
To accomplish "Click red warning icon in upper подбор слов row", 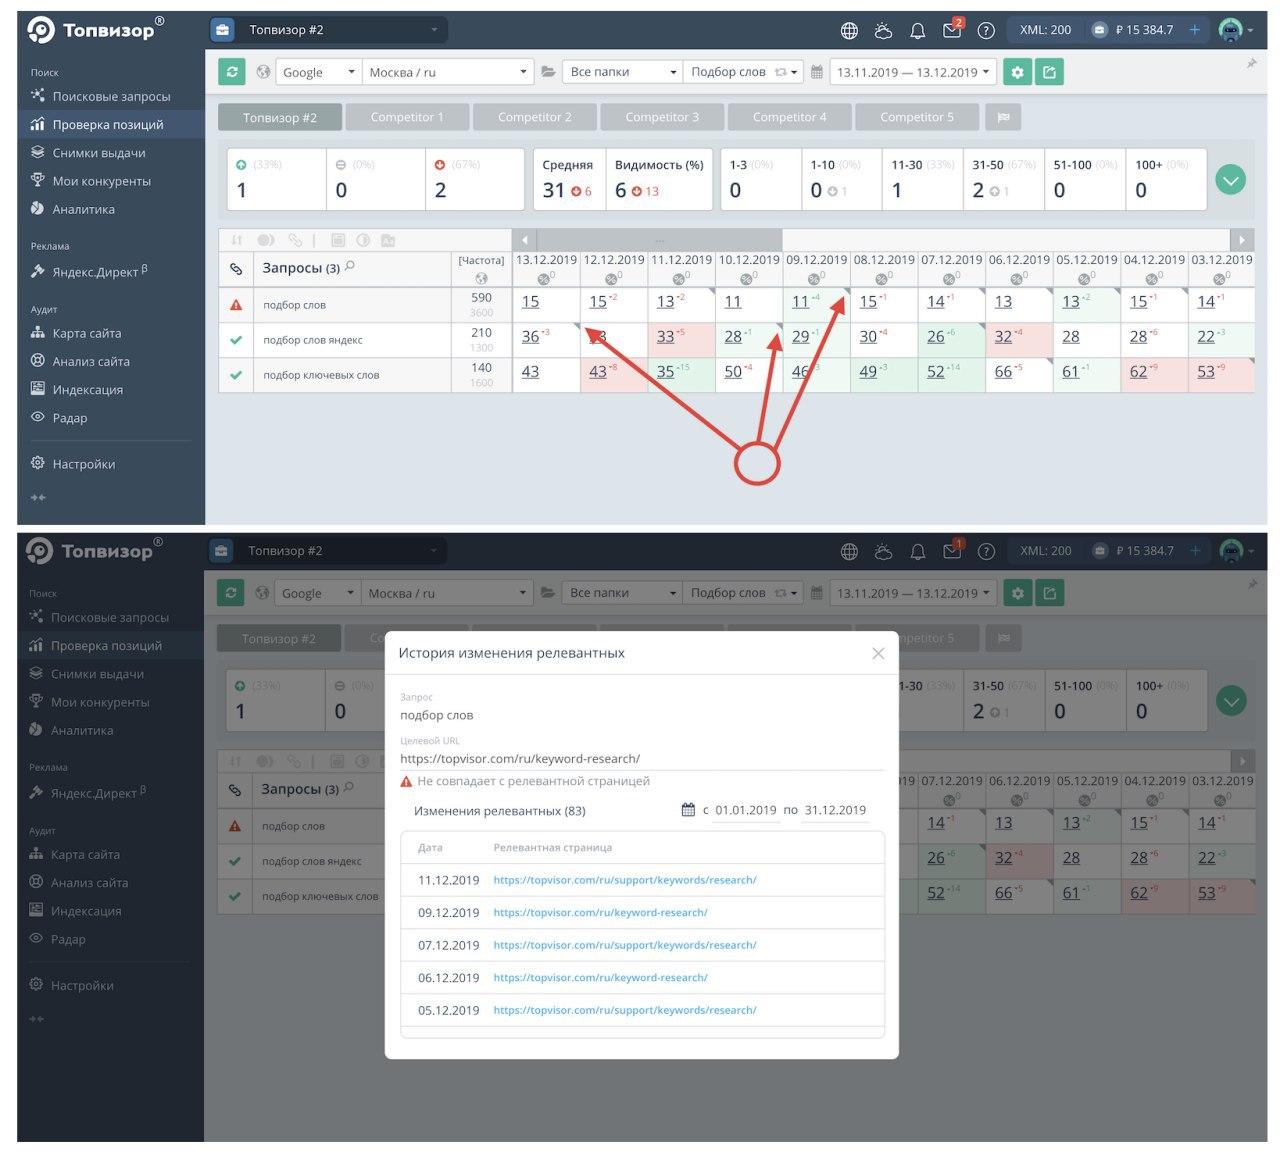I will coord(236,305).
